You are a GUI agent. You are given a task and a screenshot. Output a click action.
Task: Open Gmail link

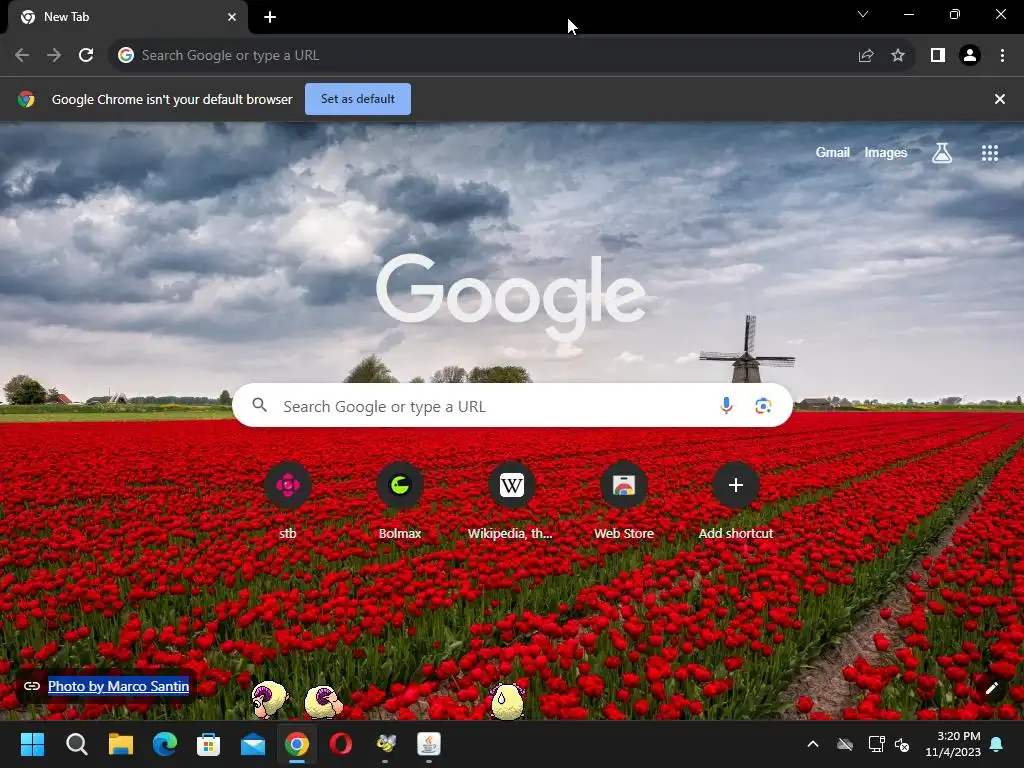pos(832,152)
